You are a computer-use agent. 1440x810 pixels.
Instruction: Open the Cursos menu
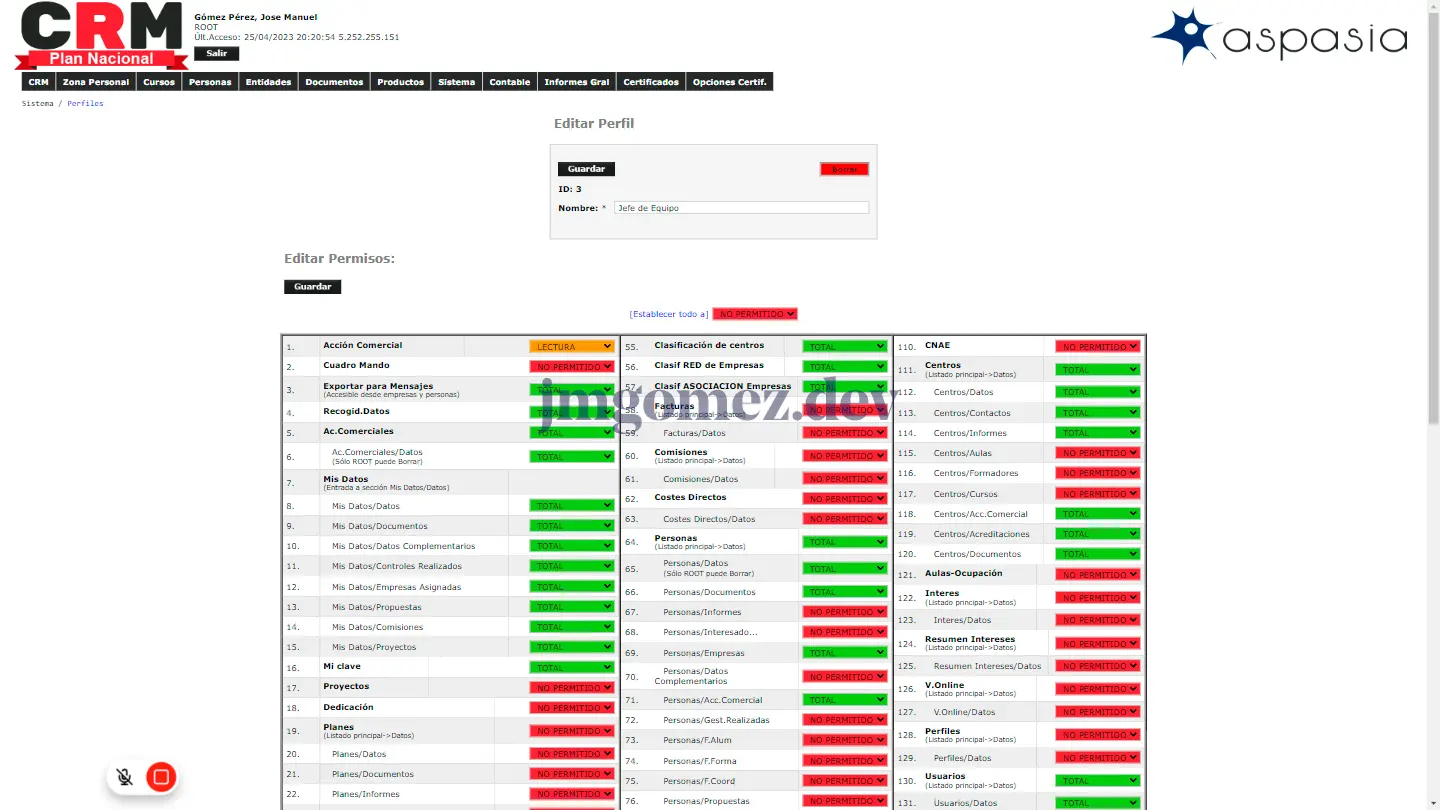(x=159, y=82)
